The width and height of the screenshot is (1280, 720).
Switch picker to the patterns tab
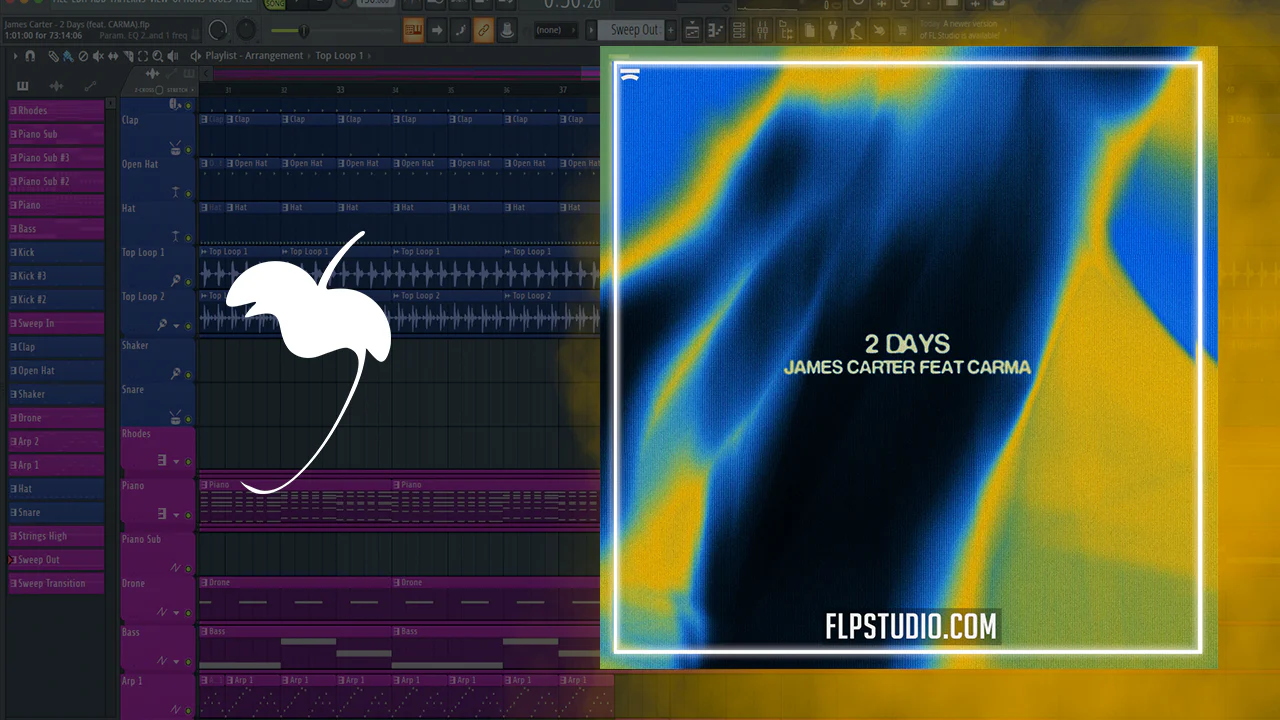[x=23, y=87]
